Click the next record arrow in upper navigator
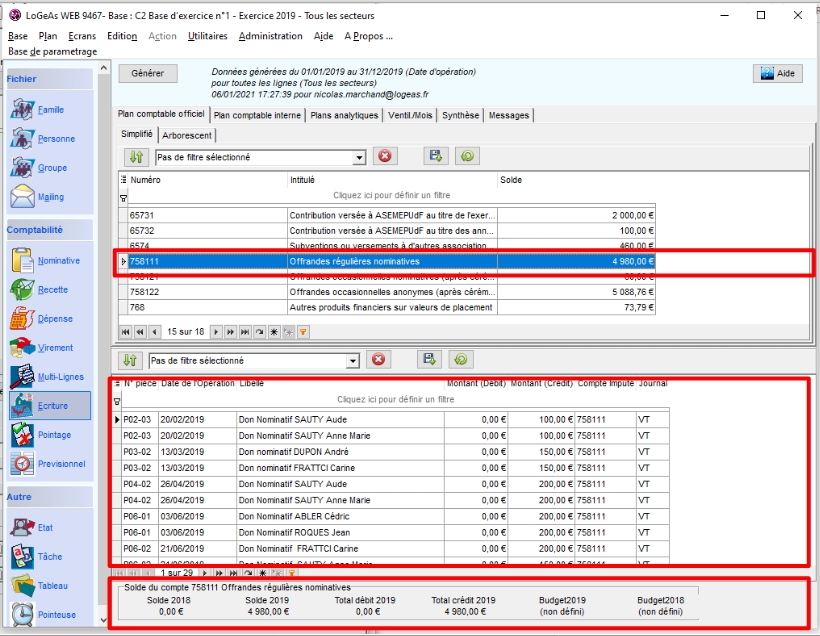The width and height of the screenshot is (820, 636). pos(215,331)
